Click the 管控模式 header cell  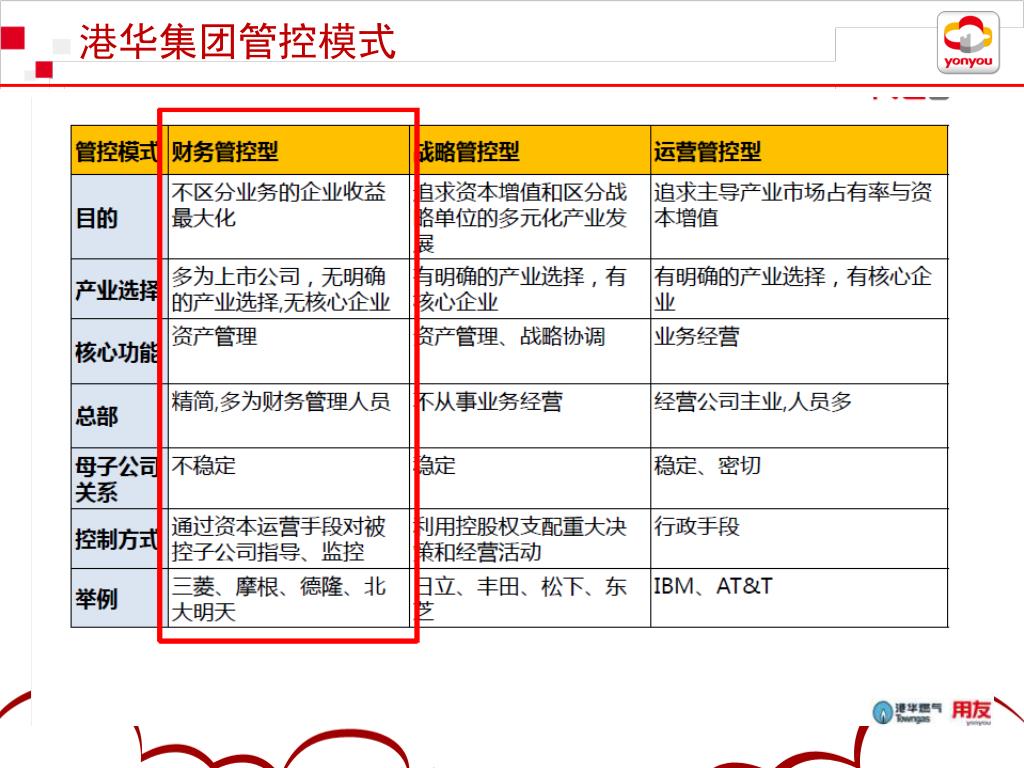120,150
